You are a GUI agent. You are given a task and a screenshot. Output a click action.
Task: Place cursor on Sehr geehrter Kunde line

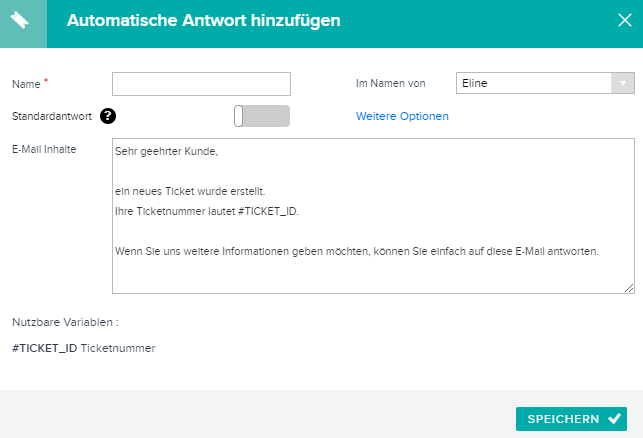pyautogui.click(x=166, y=151)
